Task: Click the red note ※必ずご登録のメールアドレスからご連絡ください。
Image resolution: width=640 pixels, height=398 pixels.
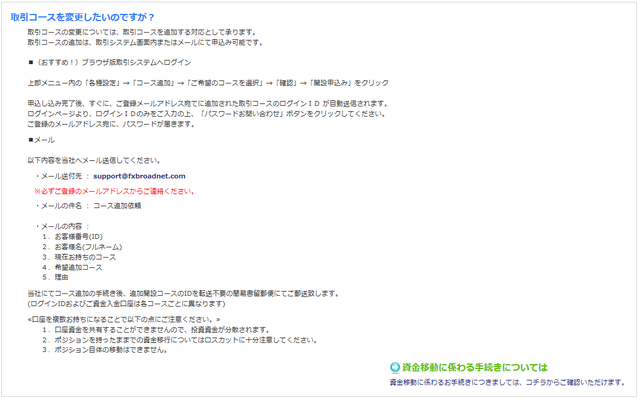Action: click(x=115, y=191)
